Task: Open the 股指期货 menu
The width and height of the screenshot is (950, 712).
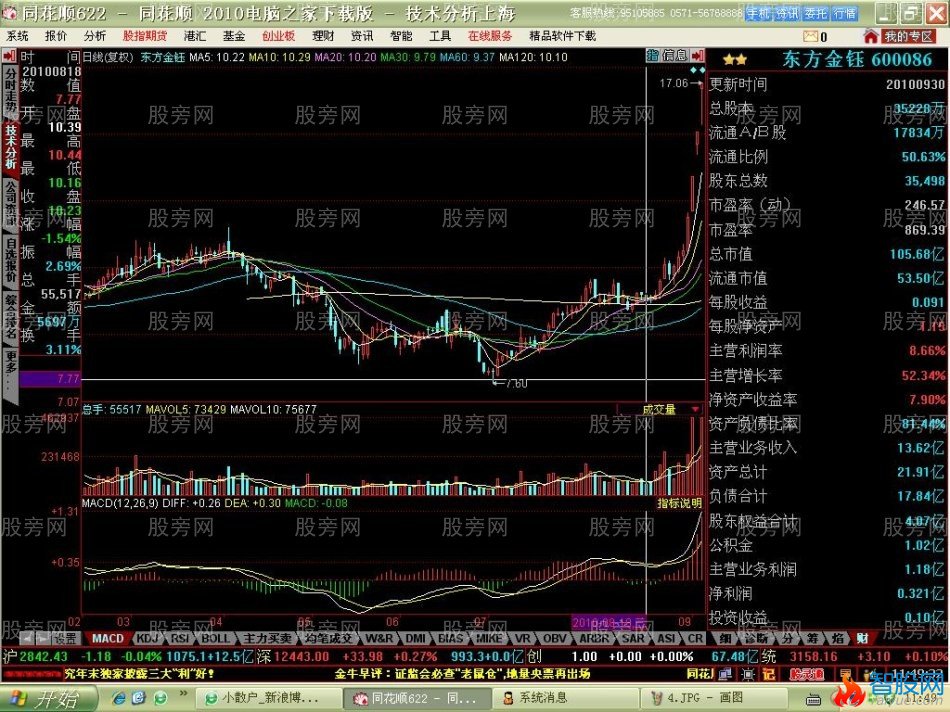Action: click(x=145, y=36)
